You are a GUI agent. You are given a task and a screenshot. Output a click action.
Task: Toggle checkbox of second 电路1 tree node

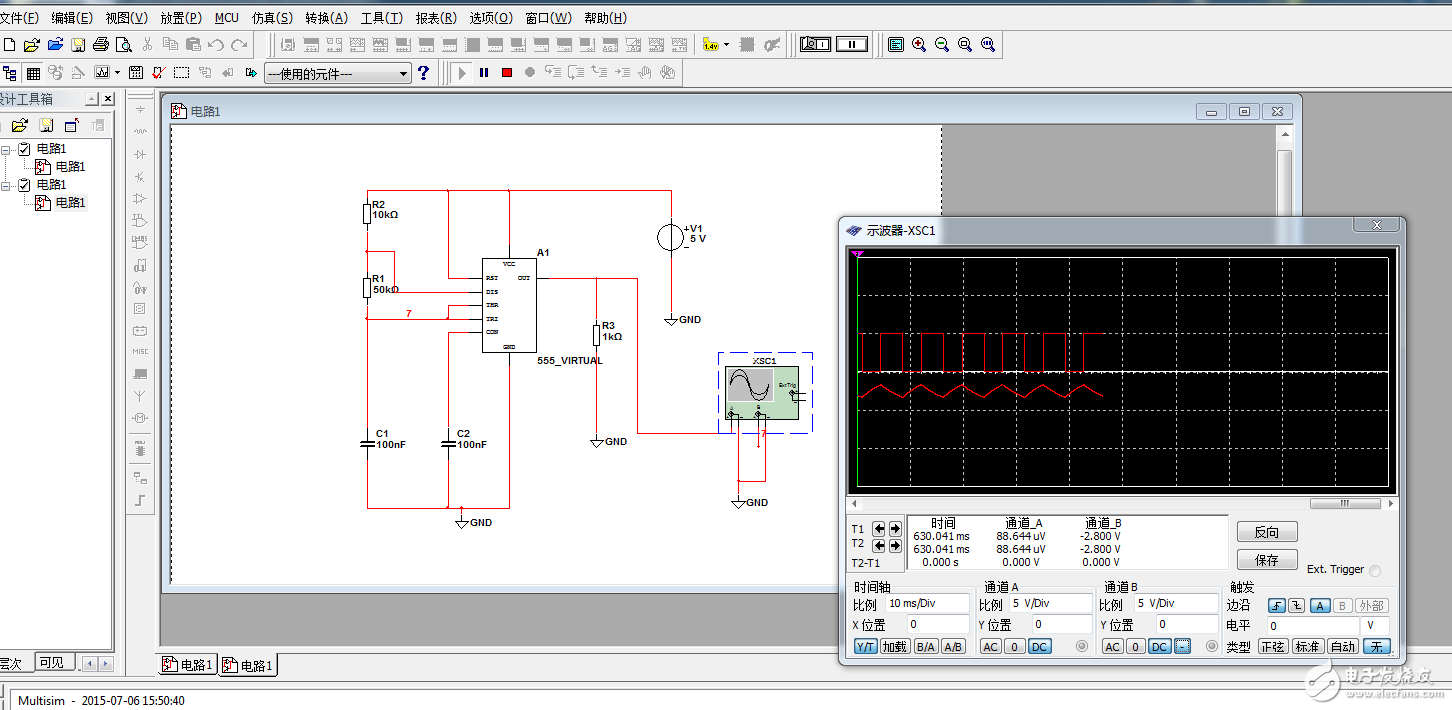[x=25, y=185]
